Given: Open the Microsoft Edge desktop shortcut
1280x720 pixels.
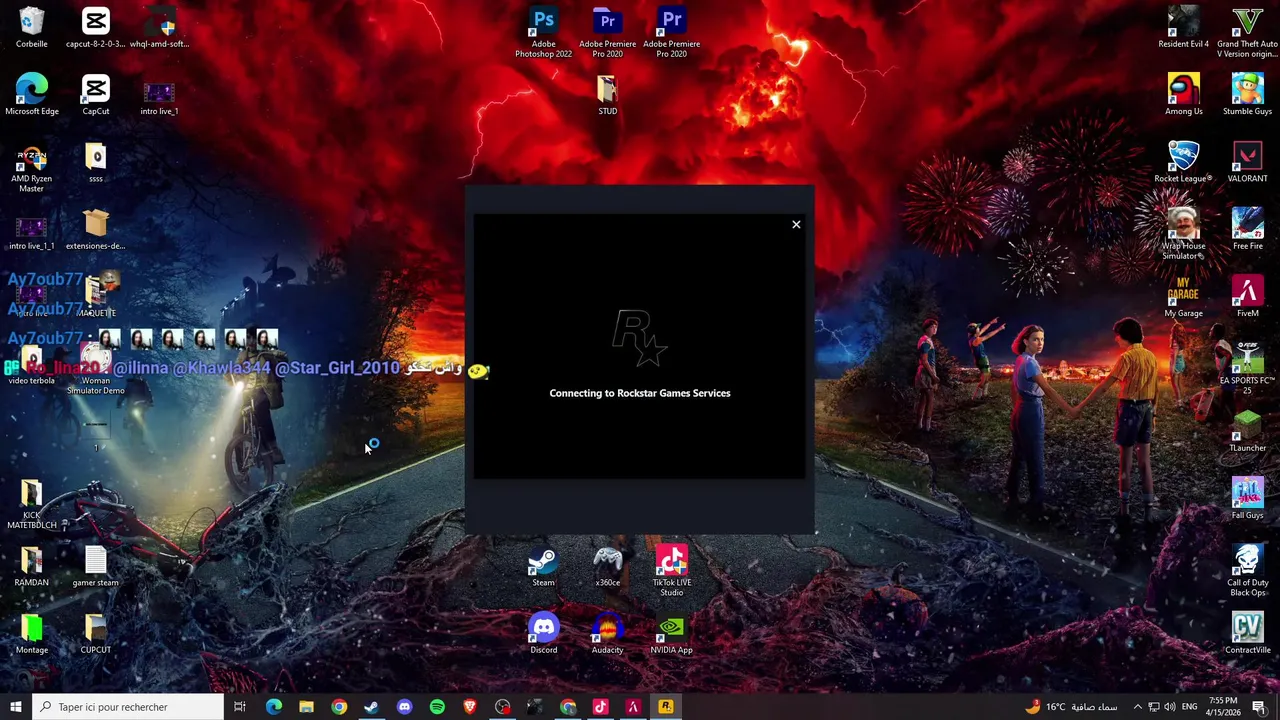Looking at the screenshot, I should 31,95.
